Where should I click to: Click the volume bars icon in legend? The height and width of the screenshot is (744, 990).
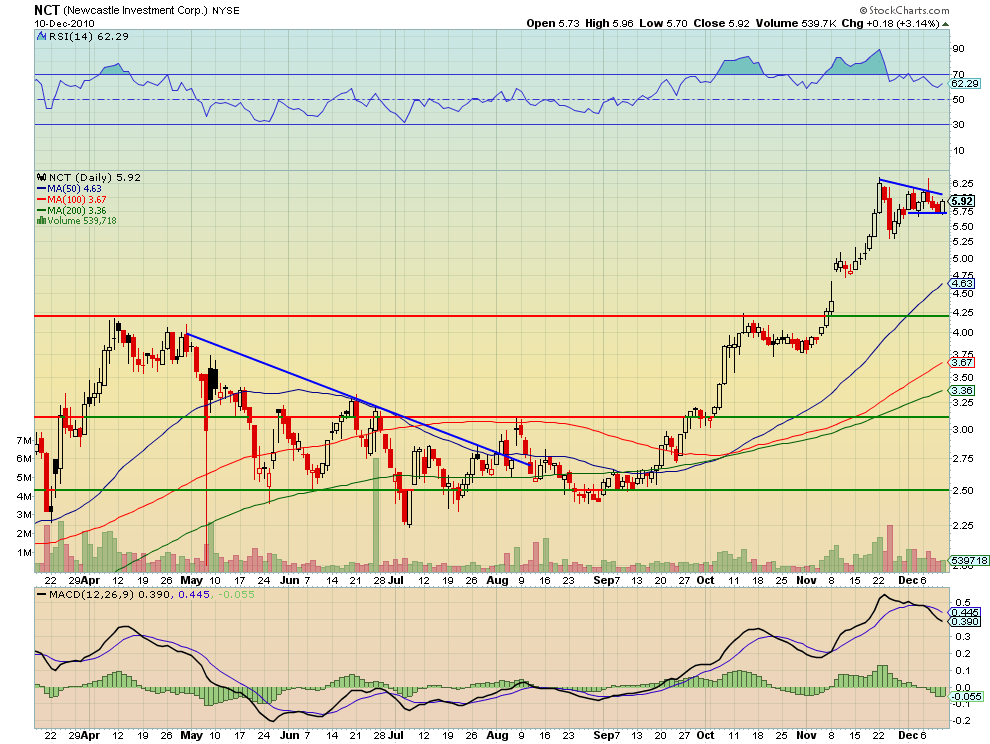click(42, 220)
